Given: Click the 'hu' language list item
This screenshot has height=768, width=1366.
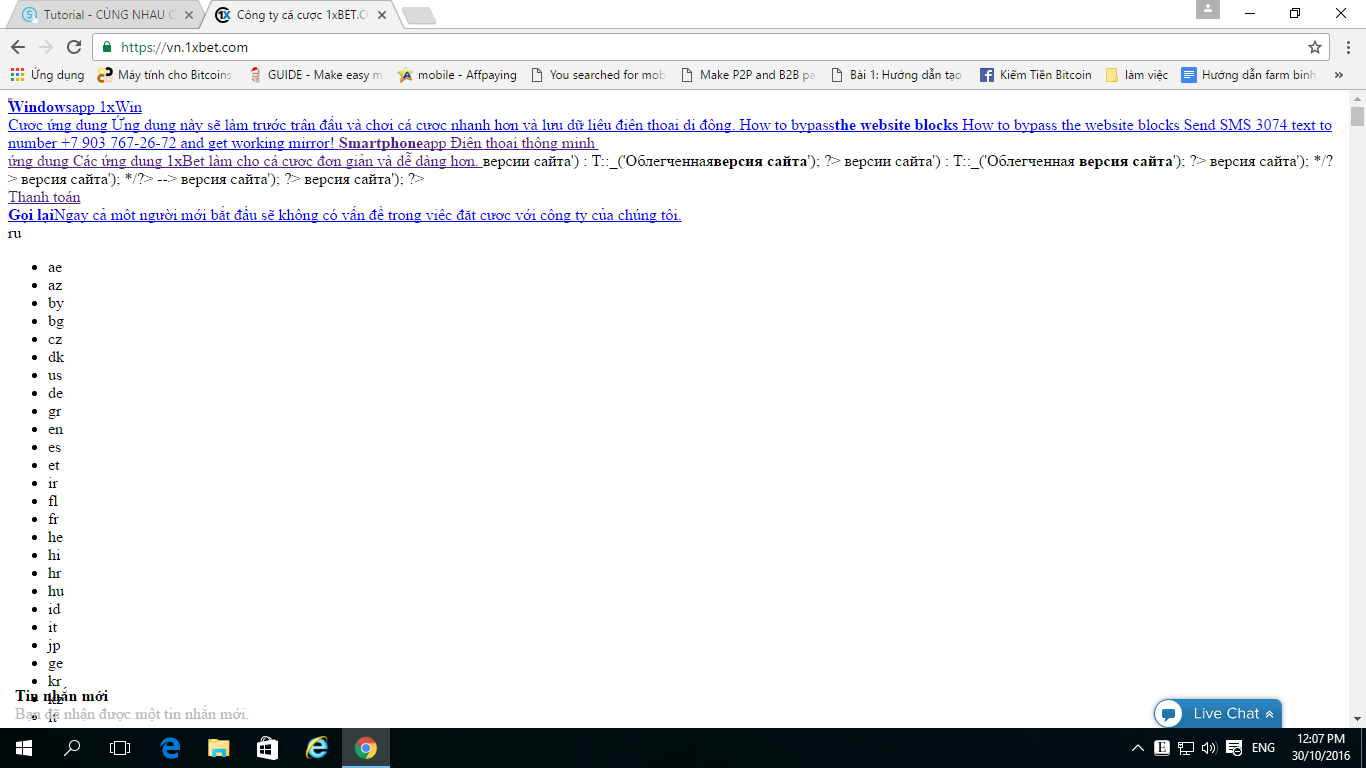Looking at the screenshot, I should tap(56, 591).
